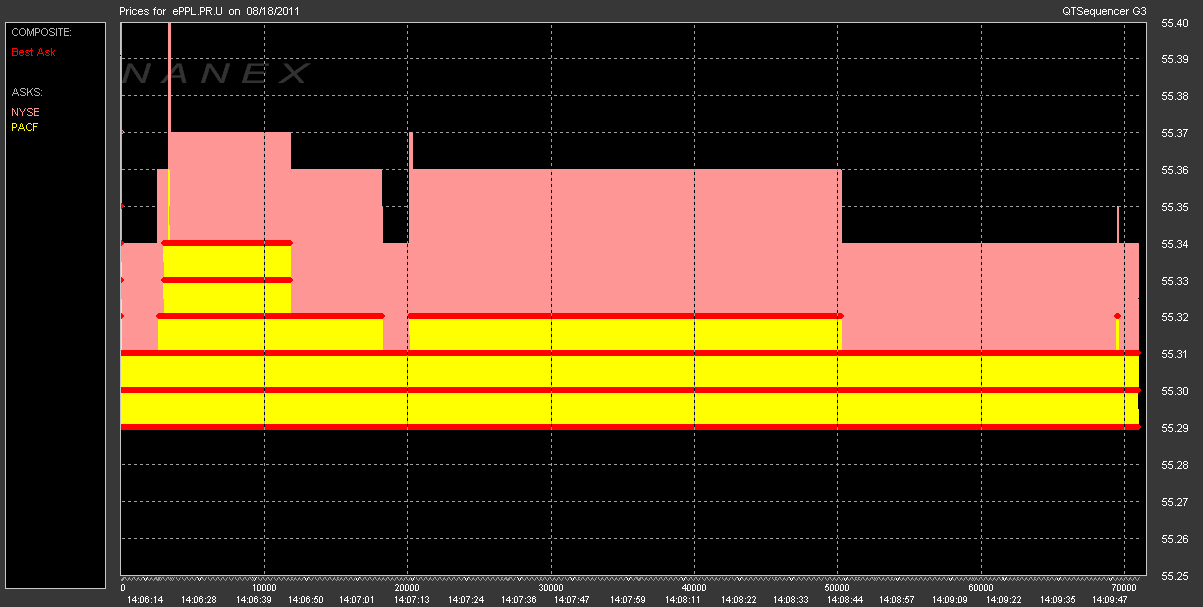Click the 55.29 price axis label

pyautogui.click(x=1174, y=428)
